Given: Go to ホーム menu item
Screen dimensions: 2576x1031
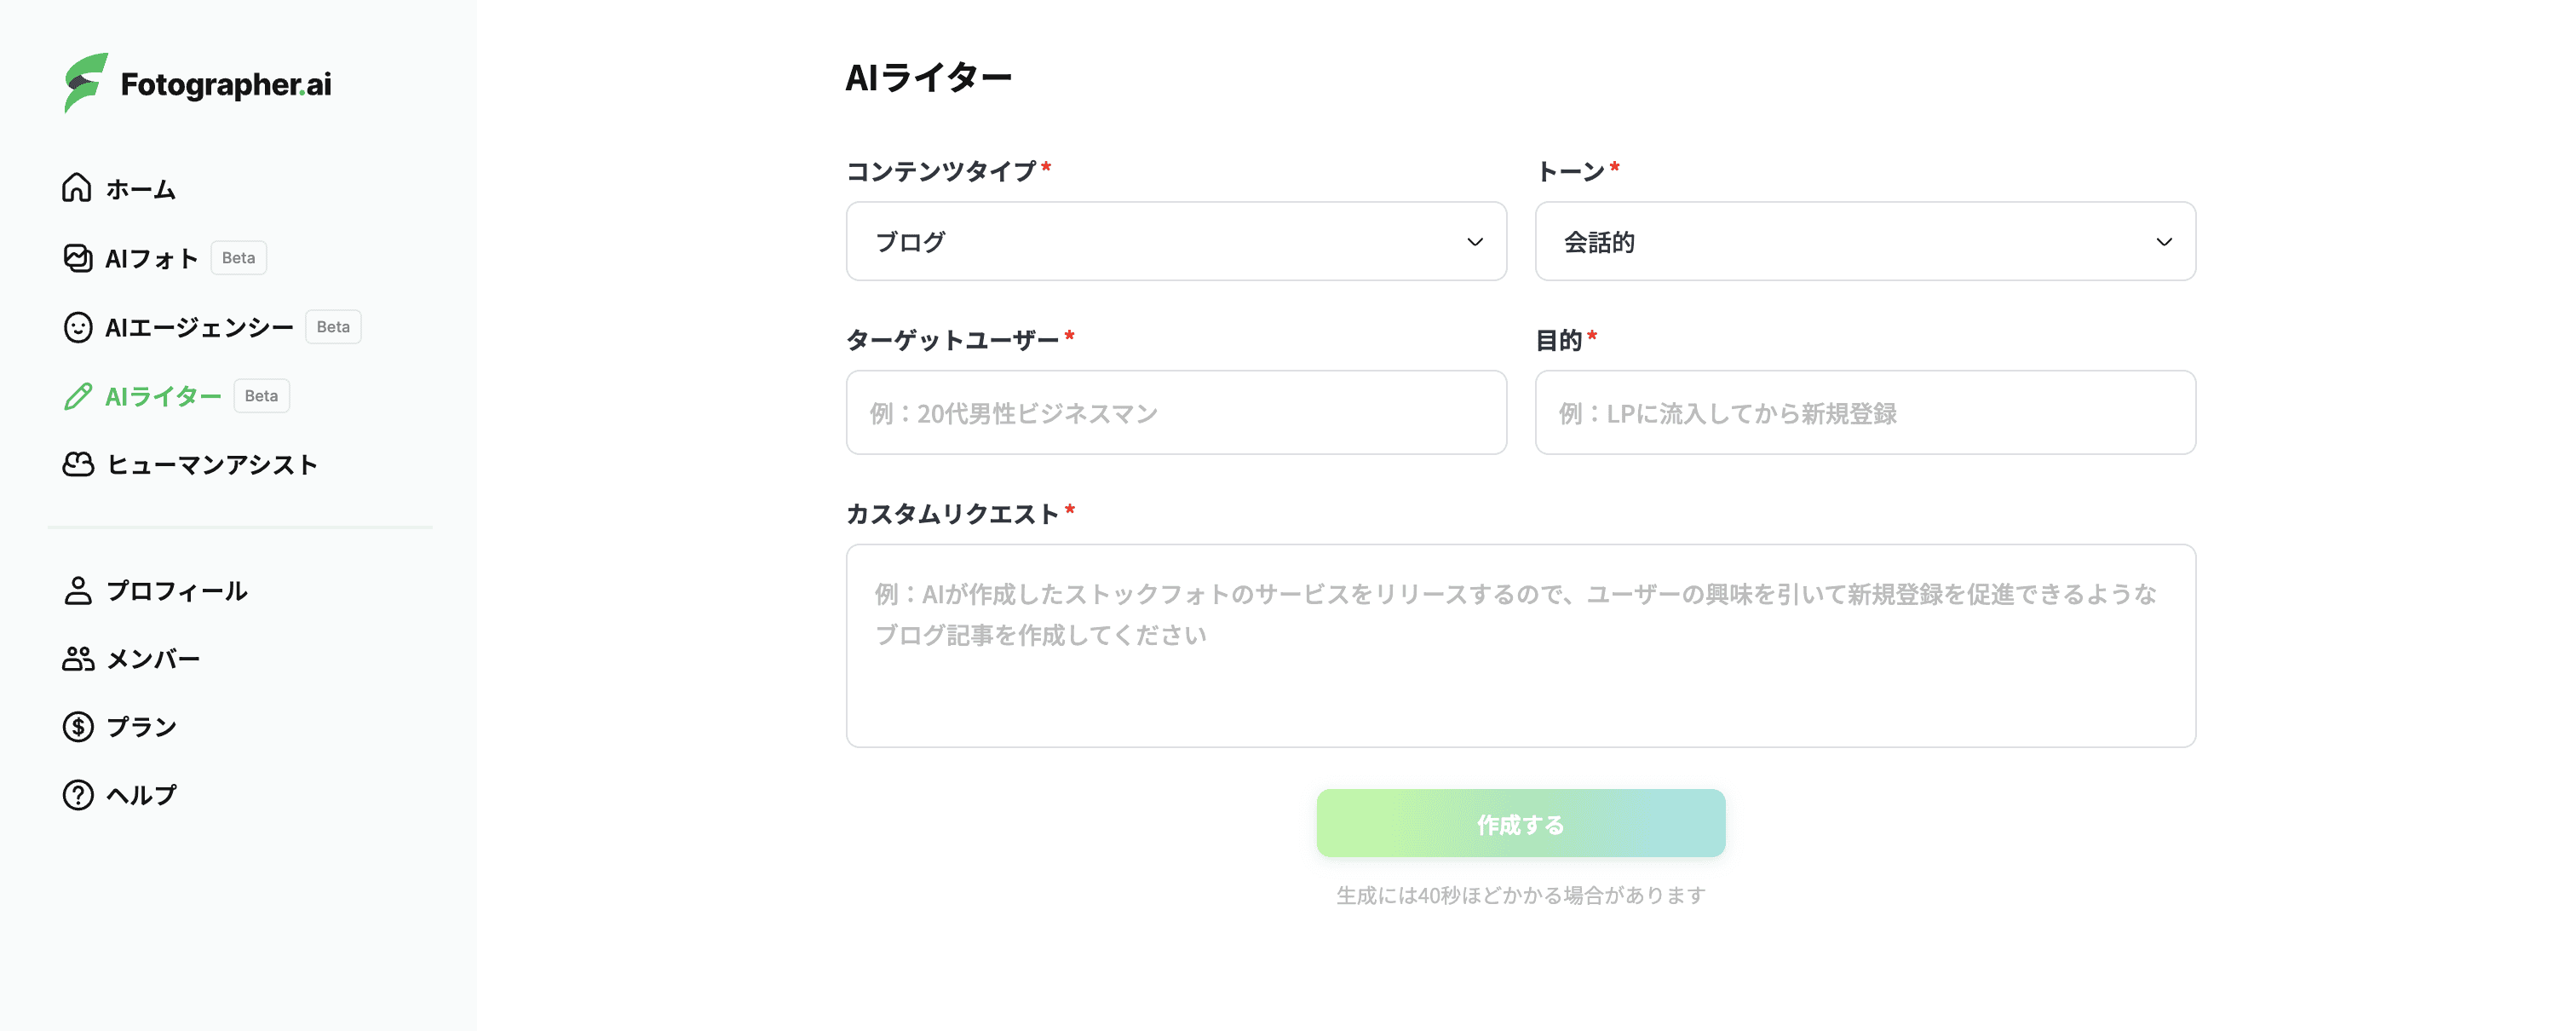Looking at the screenshot, I should [x=141, y=189].
